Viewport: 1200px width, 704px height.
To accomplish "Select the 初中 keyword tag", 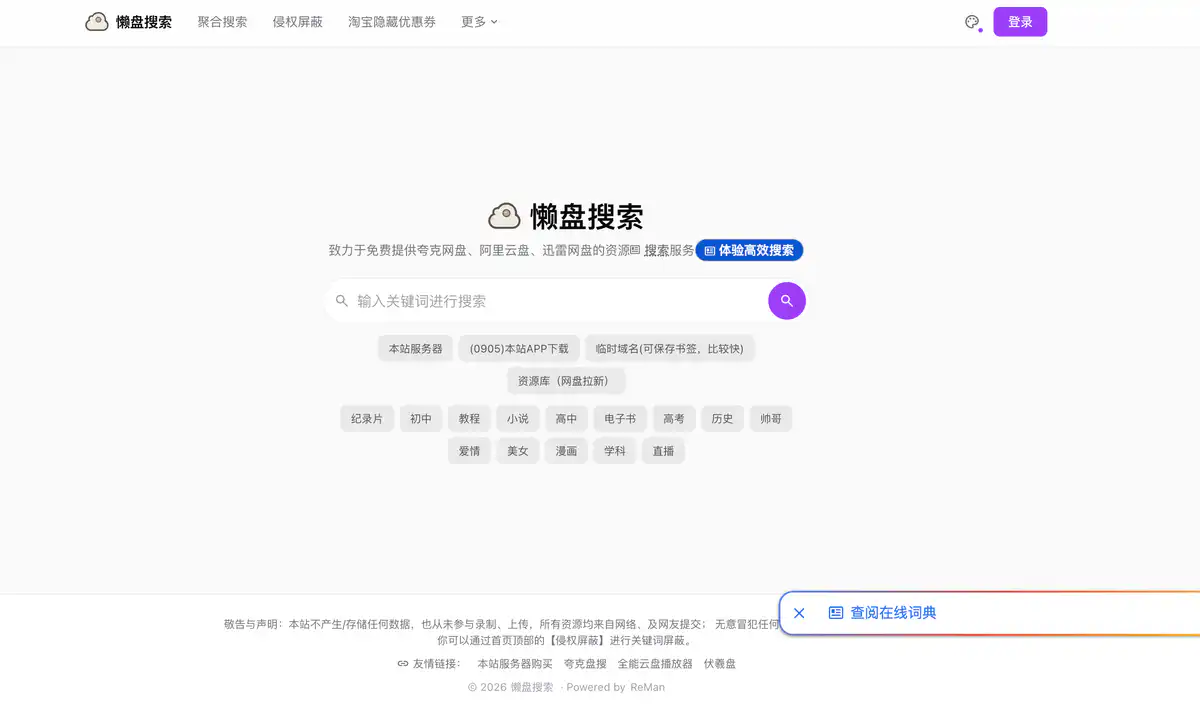I will pos(421,419).
